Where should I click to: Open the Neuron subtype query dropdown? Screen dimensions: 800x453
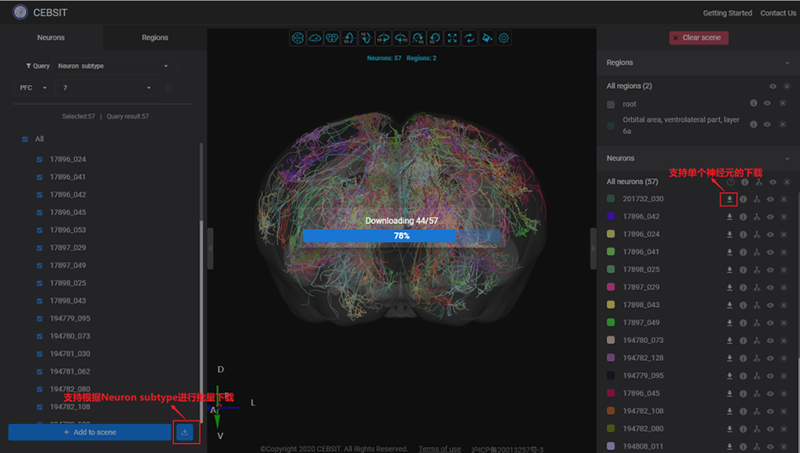point(112,66)
